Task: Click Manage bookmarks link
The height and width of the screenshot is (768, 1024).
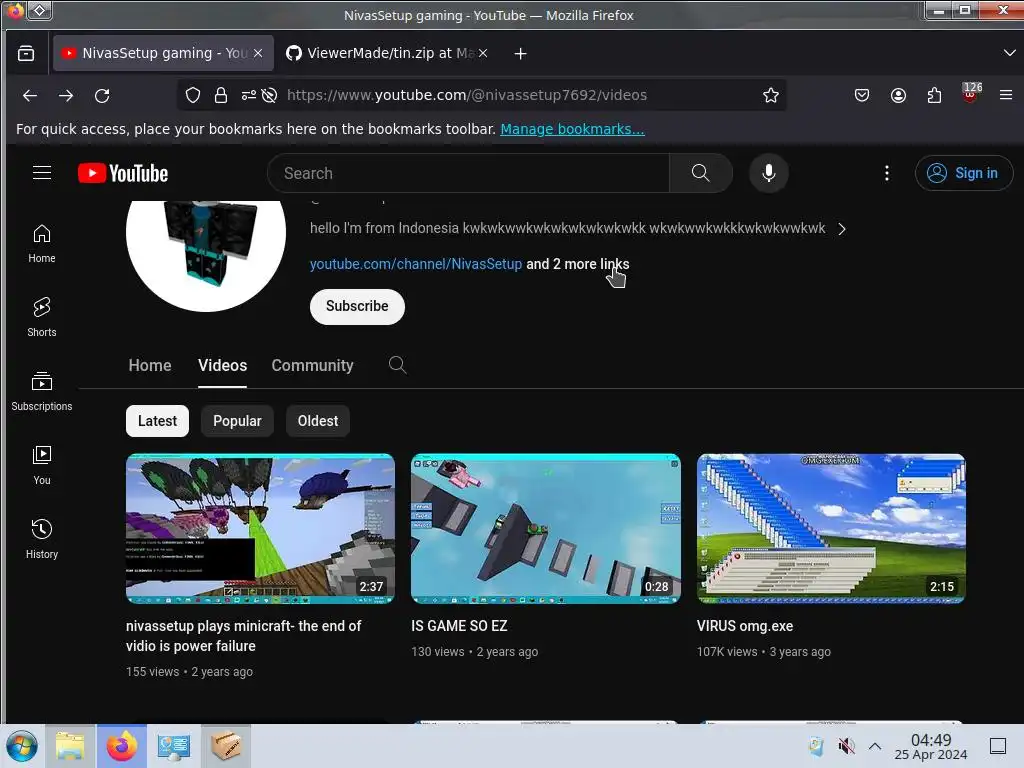Action: pyautogui.click(x=572, y=129)
